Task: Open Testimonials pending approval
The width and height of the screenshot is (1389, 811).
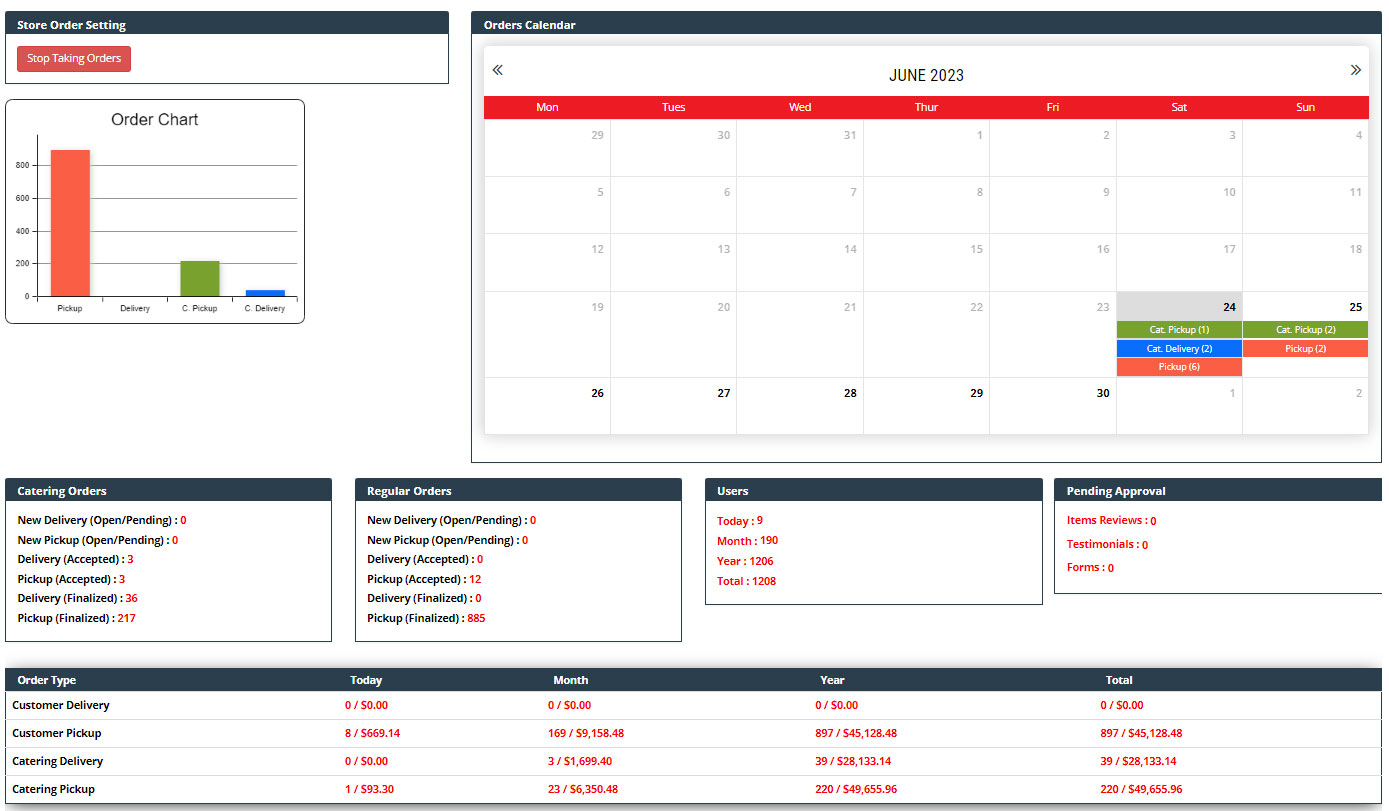Action: coord(1107,545)
